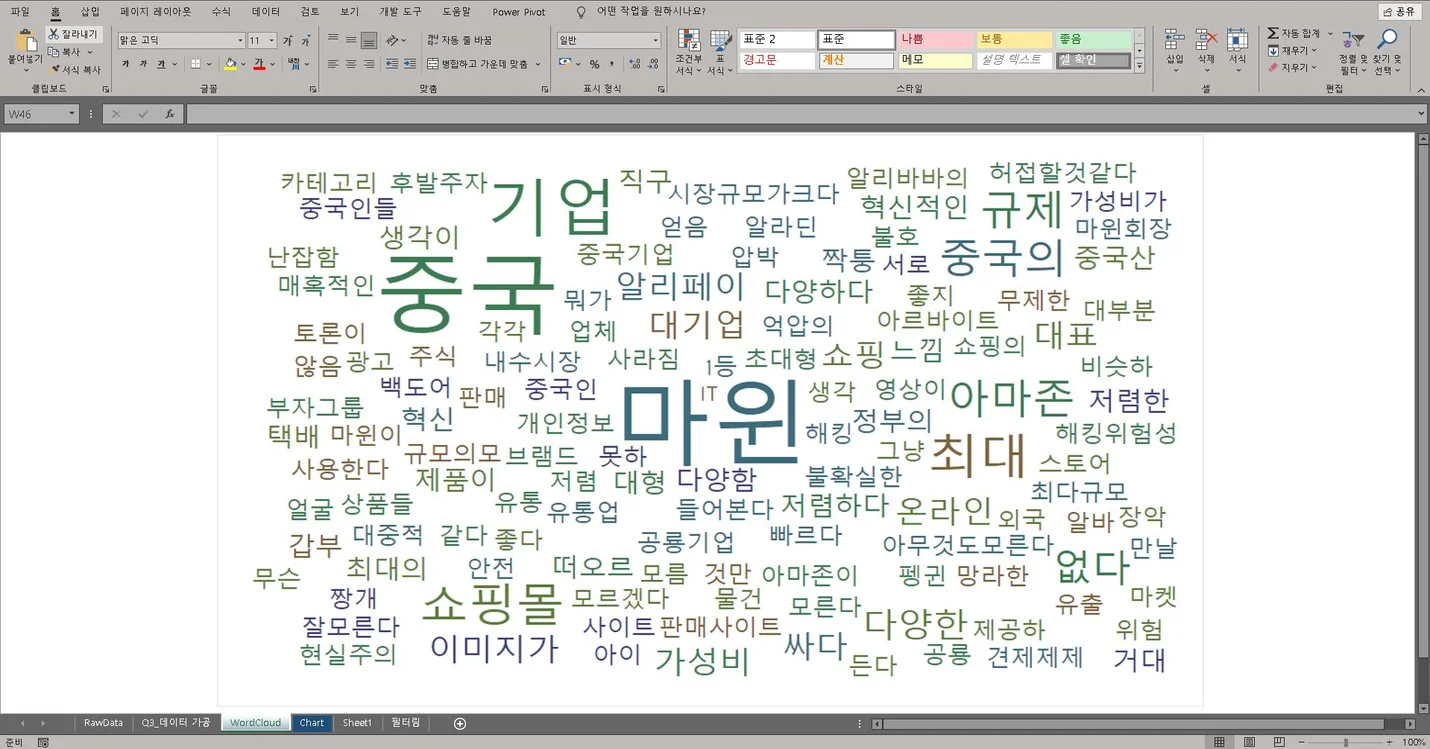Click increase indent icon
The width and height of the screenshot is (1430, 749).
tap(409, 64)
